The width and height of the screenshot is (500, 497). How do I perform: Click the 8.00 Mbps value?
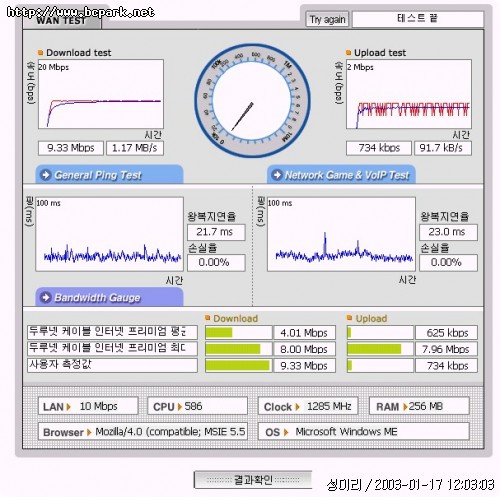304,349
